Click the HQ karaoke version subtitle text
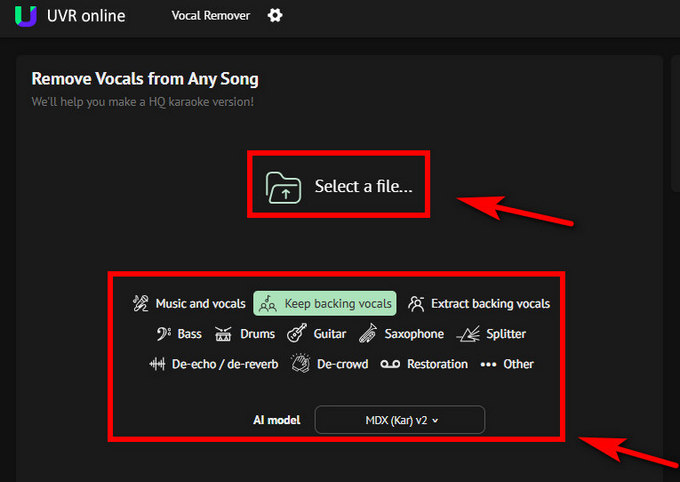Screen dimensions: 680x482 click(143, 102)
